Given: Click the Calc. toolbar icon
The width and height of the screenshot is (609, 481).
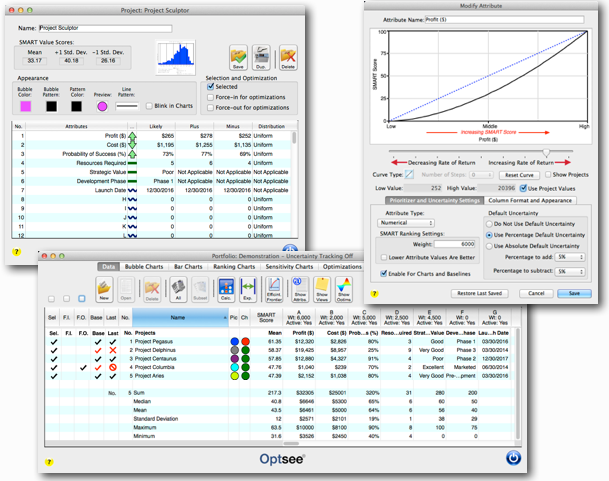Looking at the screenshot, I should [x=224, y=292].
